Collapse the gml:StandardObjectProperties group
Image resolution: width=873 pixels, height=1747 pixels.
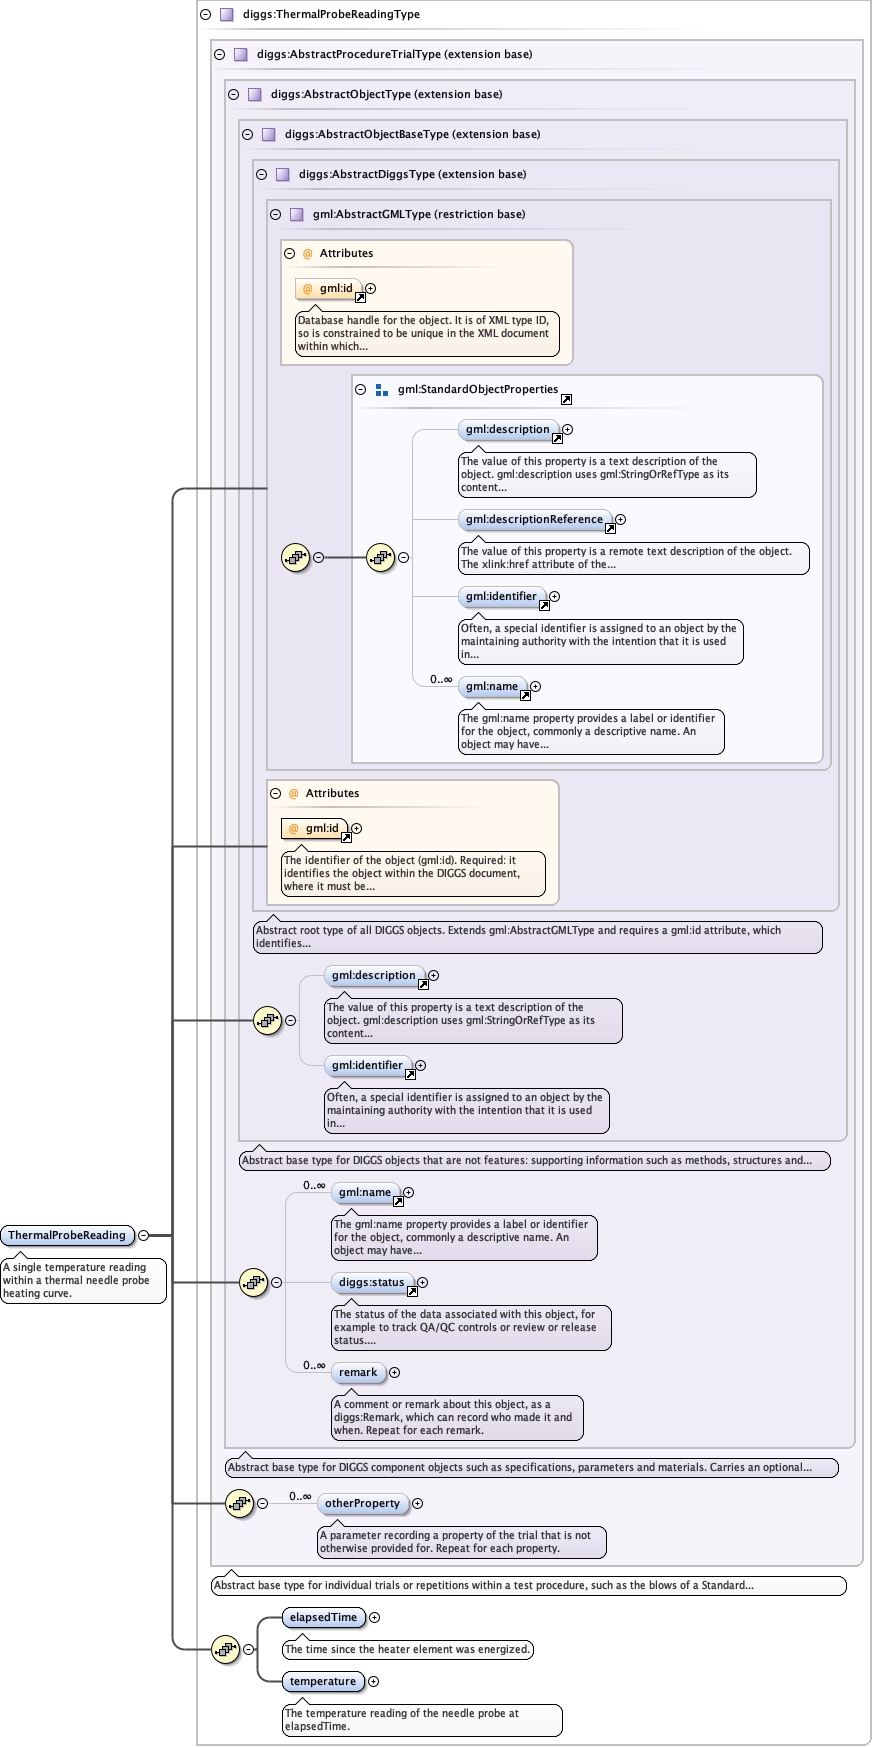[x=361, y=390]
